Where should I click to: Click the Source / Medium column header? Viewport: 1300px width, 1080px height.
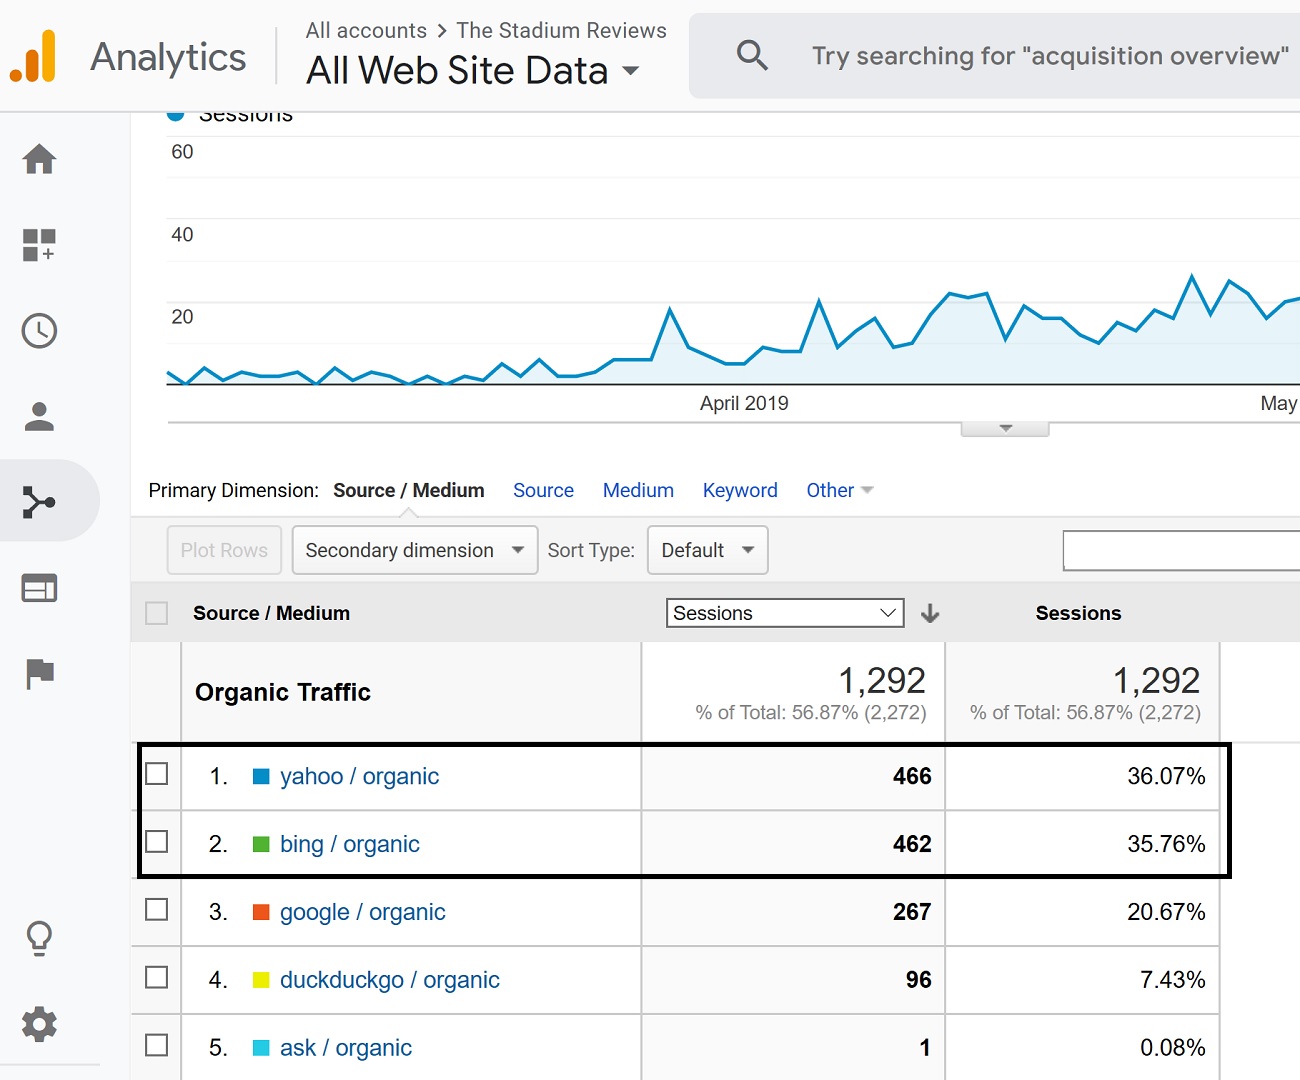pyautogui.click(x=271, y=613)
